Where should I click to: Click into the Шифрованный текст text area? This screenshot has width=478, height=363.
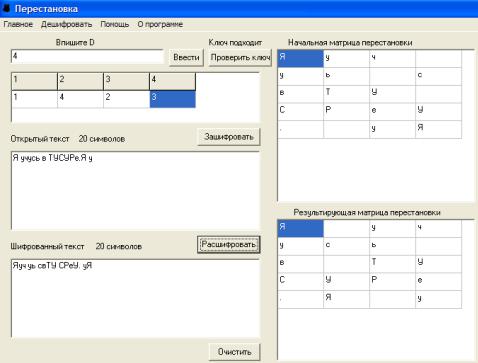[135, 298]
